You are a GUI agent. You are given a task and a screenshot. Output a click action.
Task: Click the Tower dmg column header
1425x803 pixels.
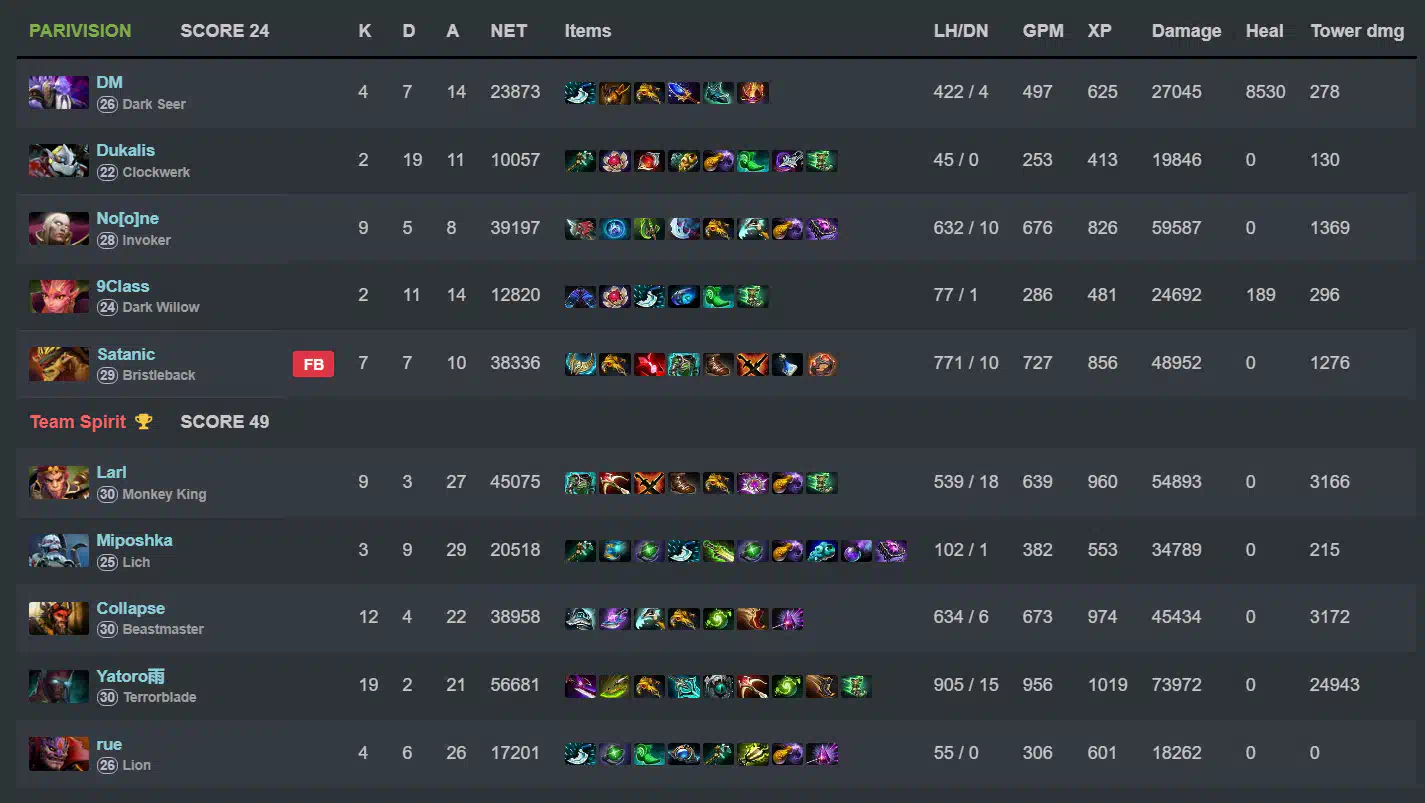pos(1357,31)
